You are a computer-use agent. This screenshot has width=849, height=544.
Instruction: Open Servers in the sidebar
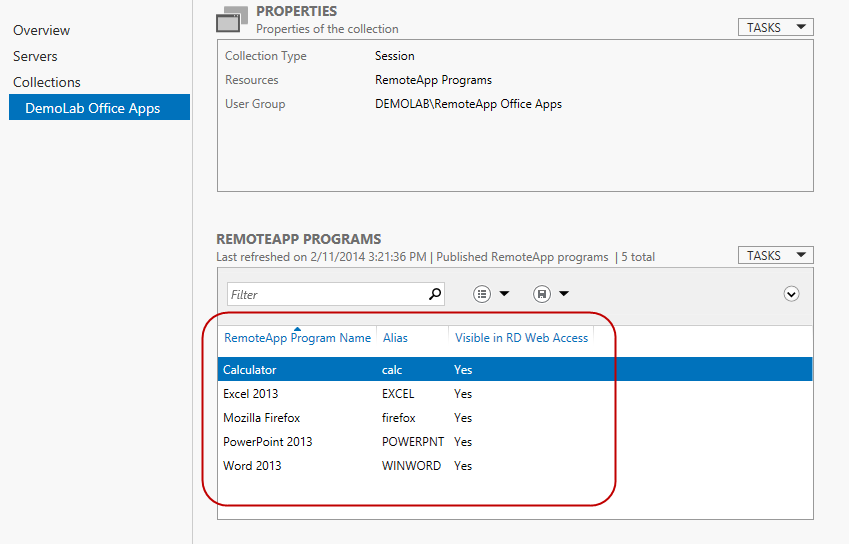tap(35, 56)
